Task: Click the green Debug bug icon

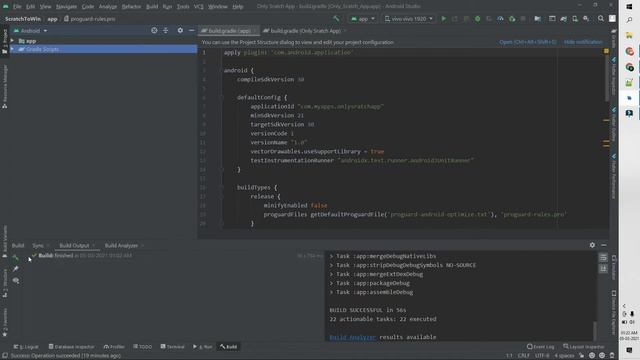Action: pos(477,19)
